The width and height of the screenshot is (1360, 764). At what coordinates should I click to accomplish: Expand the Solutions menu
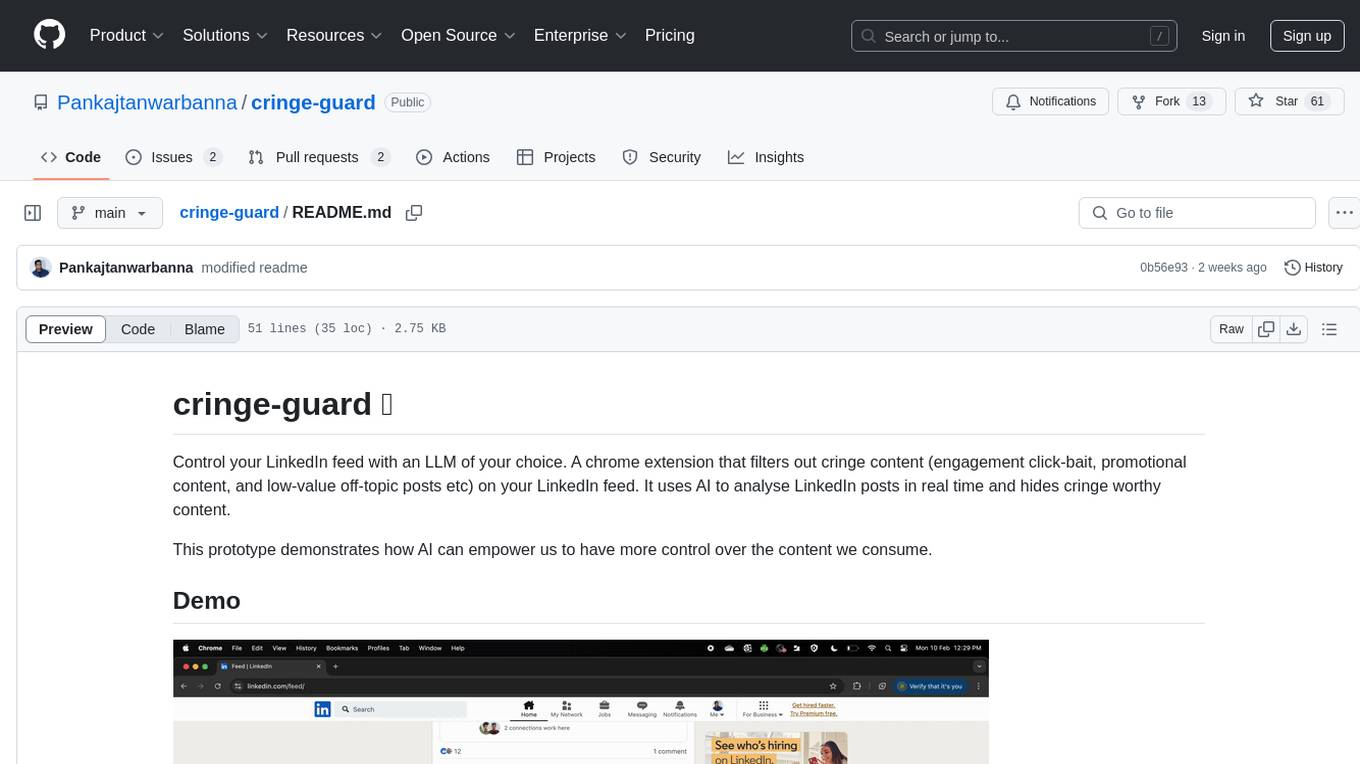coord(225,35)
